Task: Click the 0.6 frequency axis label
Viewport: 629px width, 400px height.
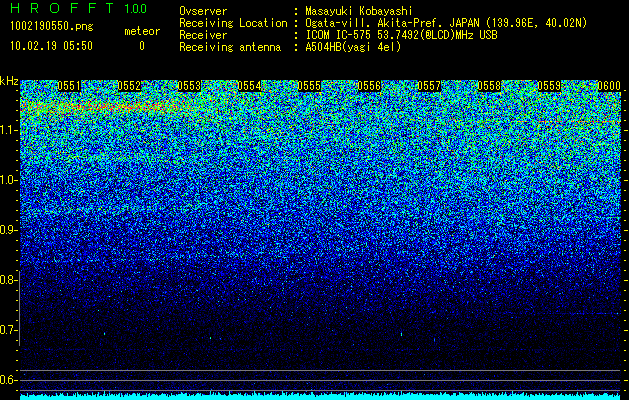Action: (8, 380)
